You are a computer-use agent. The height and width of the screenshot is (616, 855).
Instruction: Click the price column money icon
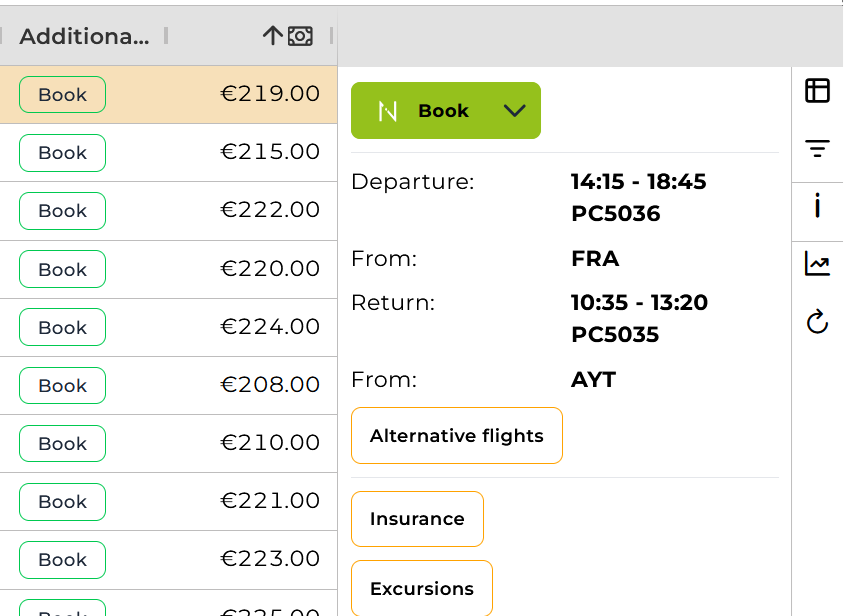point(300,36)
